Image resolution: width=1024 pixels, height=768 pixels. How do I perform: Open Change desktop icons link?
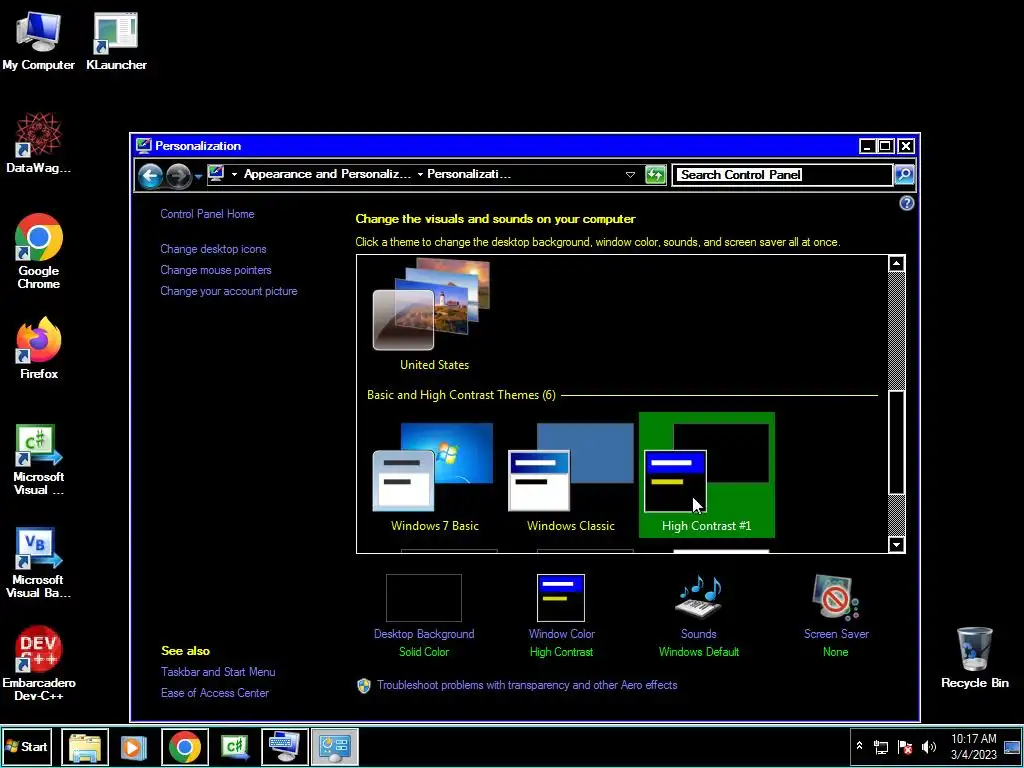point(213,249)
